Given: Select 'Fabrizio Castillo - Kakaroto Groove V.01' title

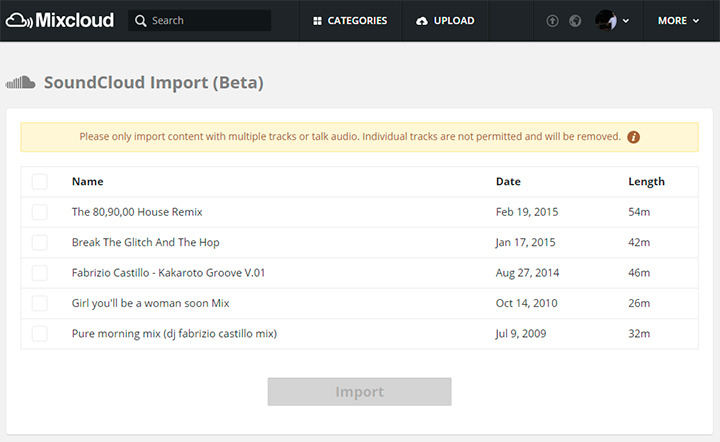Looking at the screenshot, I should pos(168,273).
